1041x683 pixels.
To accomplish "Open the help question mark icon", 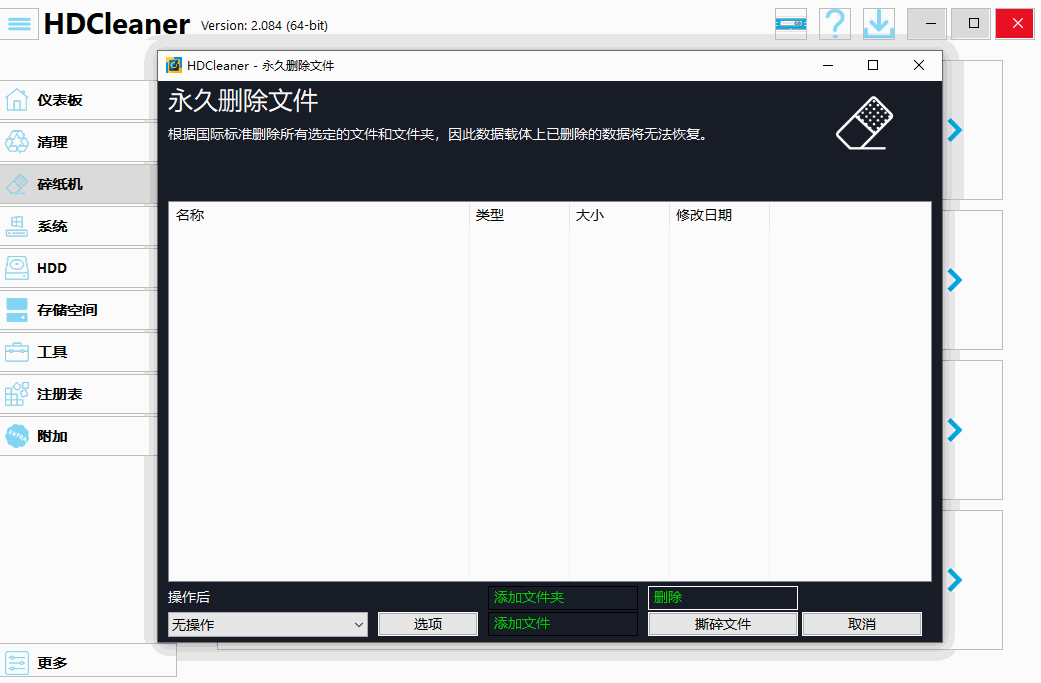I will [x=835, y=24].
